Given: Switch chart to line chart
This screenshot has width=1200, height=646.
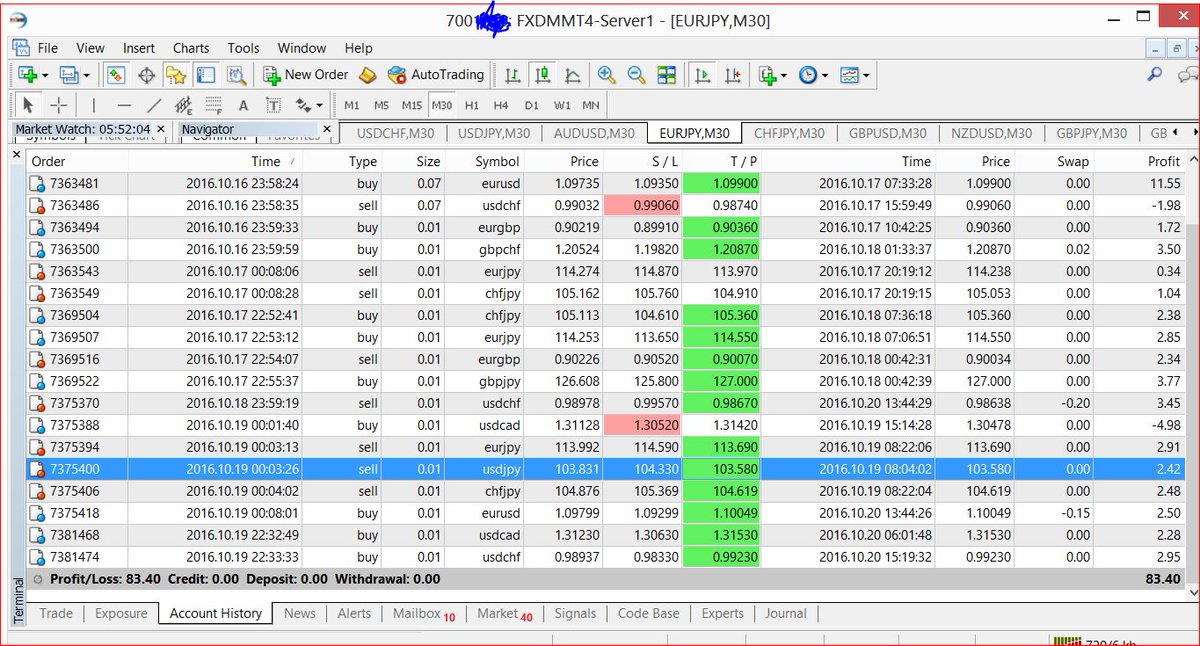Looking at the screenshot, I should pyautogui.click(x=573, y=74).
